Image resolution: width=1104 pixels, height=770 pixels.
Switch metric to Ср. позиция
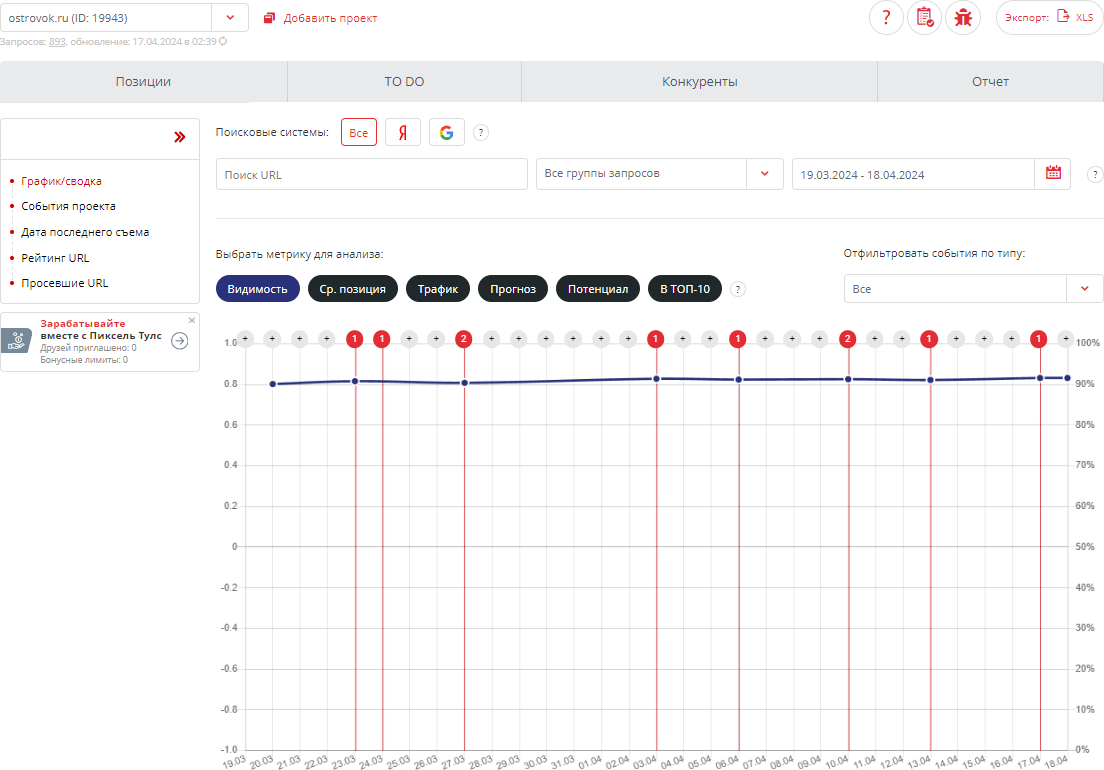tap(353, 289)
